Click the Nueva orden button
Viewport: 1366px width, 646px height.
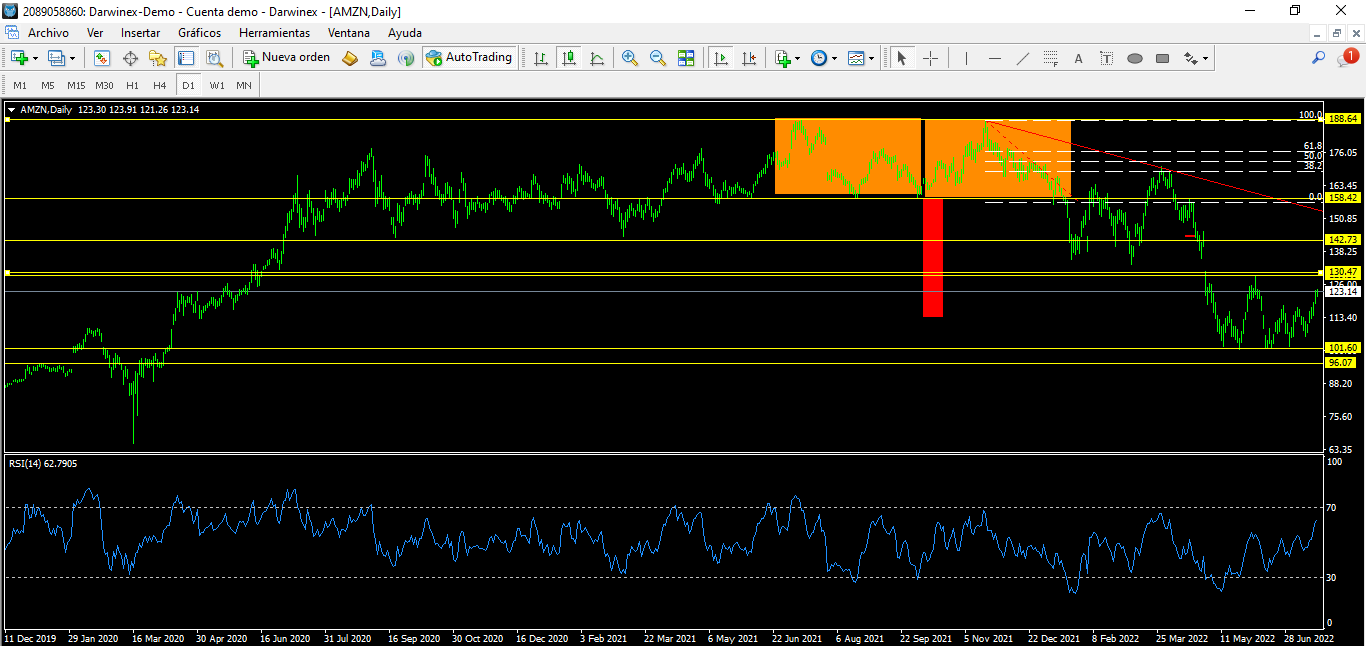pos(286,58)
